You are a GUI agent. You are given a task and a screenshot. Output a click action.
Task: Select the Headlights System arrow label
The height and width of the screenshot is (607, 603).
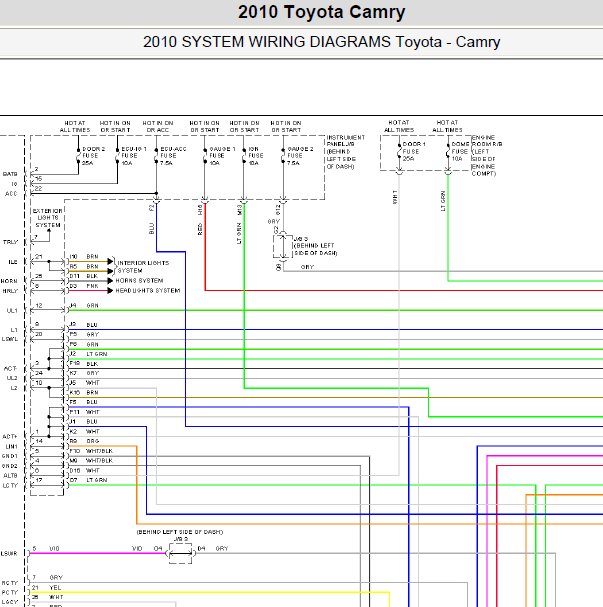coord(148,290)
